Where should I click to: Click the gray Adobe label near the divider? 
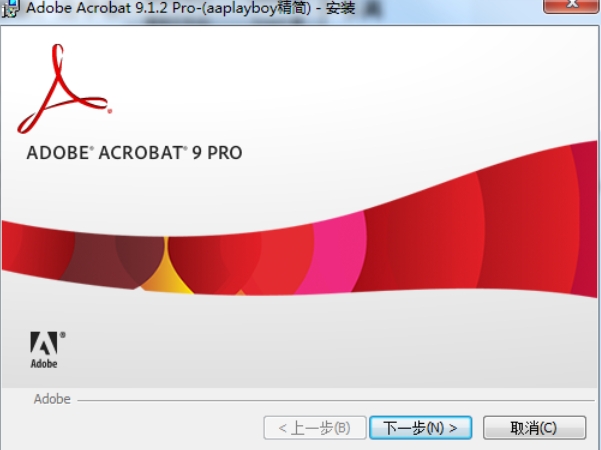coord(52,399)
